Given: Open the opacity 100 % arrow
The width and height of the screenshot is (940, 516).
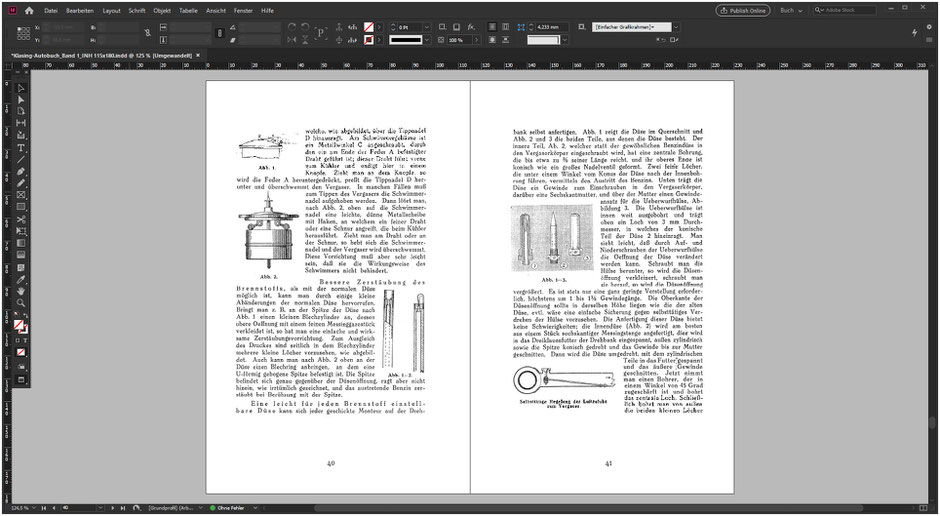Looking at the screenshot, I should (476, 40).
